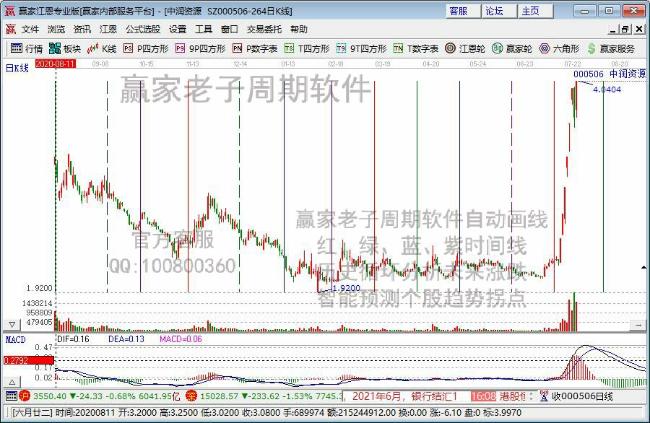The image size is (650, 423).
Task: Click the 板块 sector toolbar icon
Action: click(66, 48)
